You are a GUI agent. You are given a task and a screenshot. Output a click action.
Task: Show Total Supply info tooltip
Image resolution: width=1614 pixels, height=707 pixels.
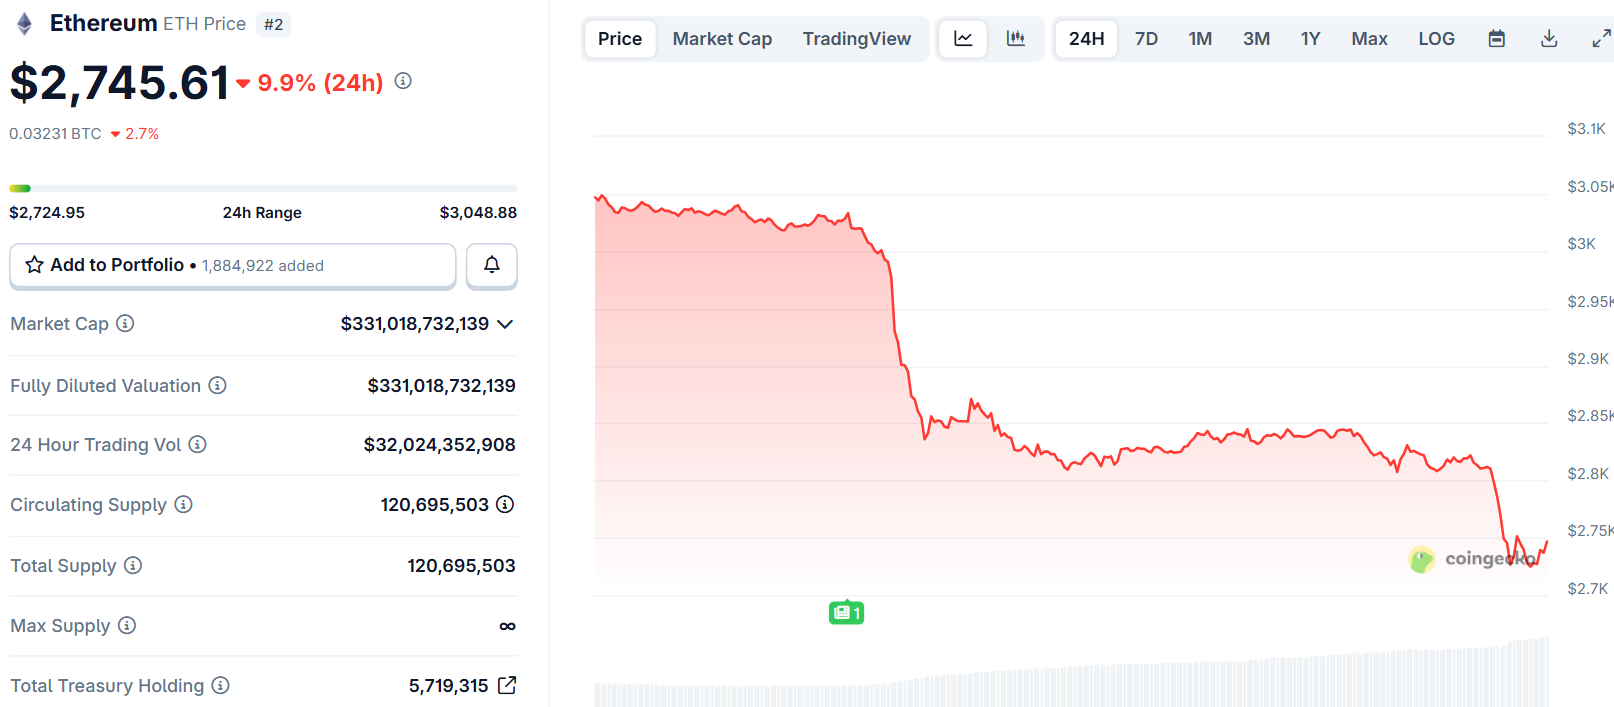pos(133,565)
